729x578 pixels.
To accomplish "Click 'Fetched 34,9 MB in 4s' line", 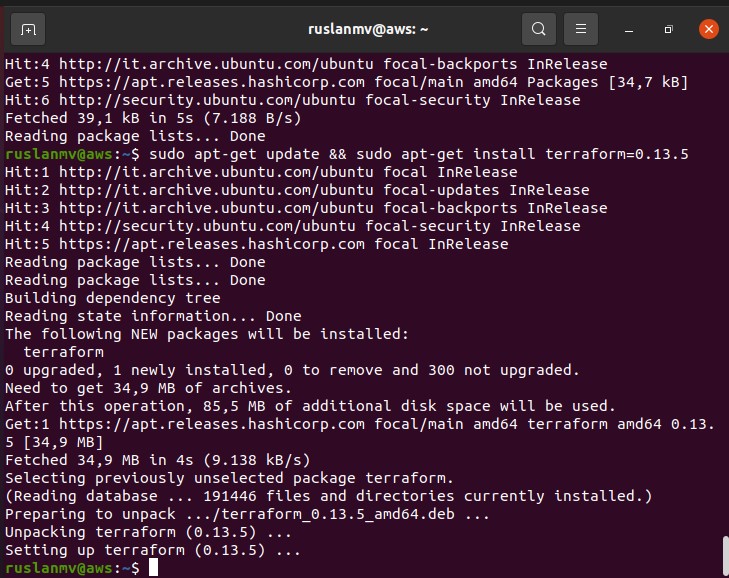I will (x=158, y=460).
